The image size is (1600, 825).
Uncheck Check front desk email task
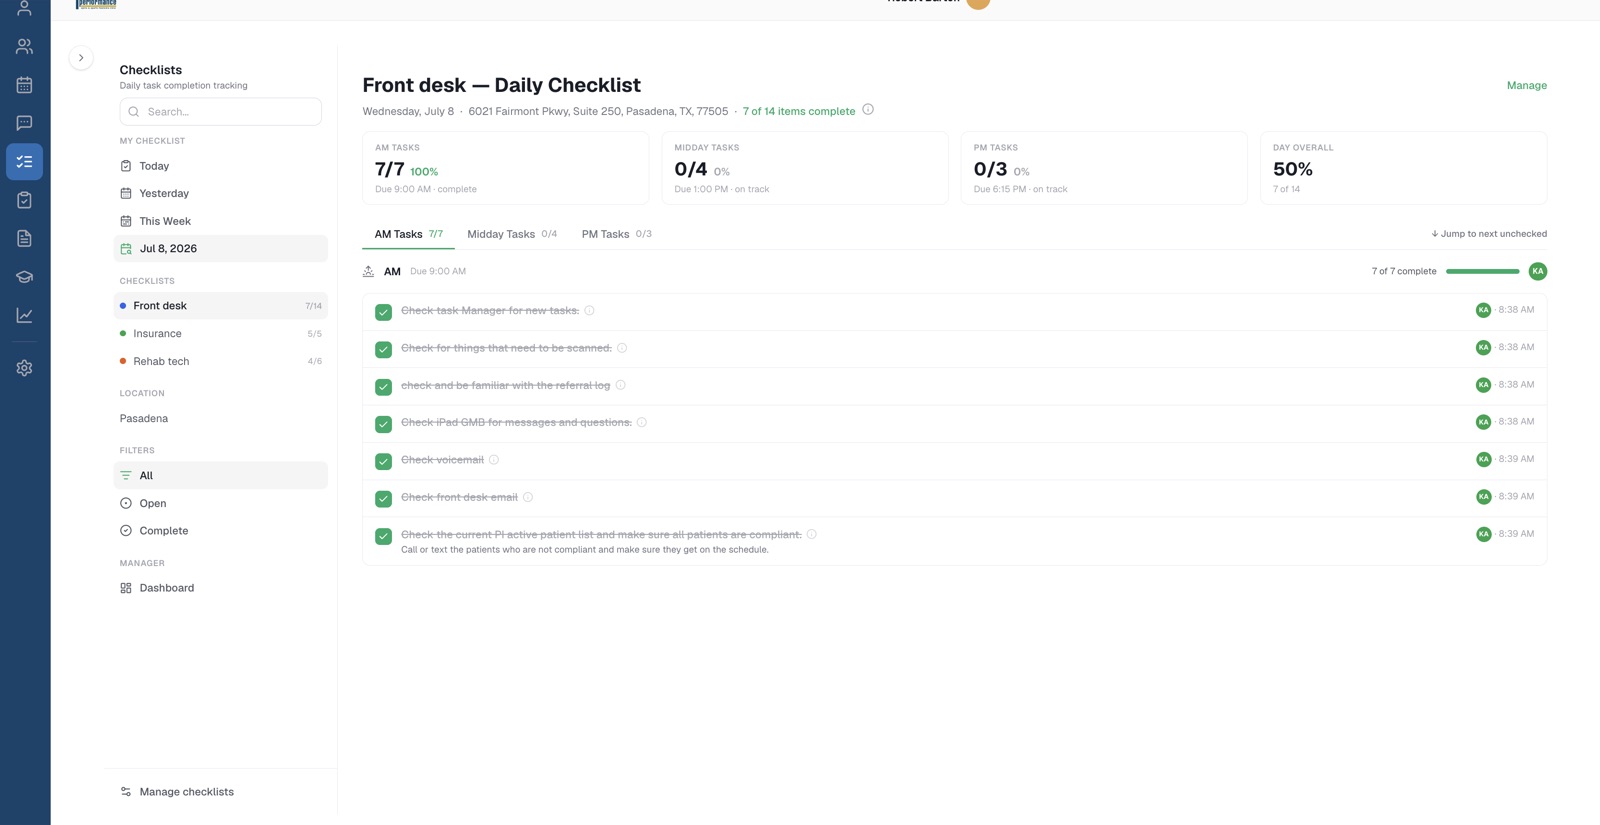(x=383, y=498)
